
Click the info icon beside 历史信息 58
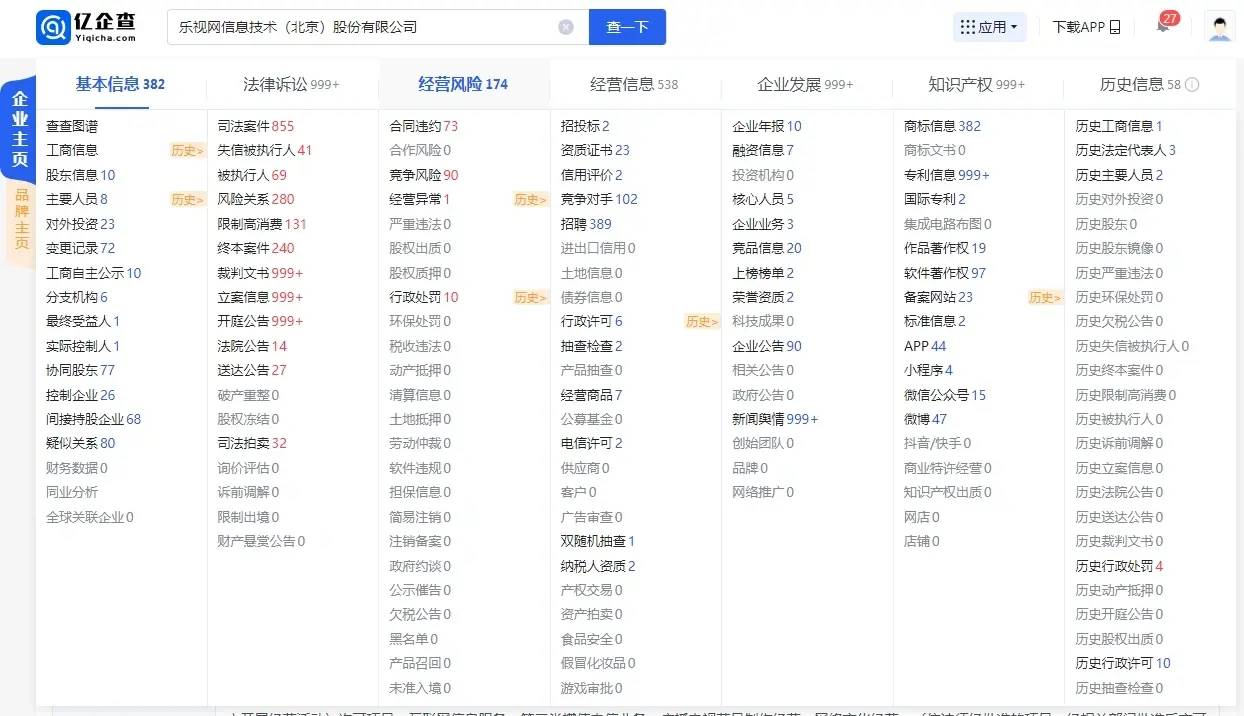coord(1192,85)
